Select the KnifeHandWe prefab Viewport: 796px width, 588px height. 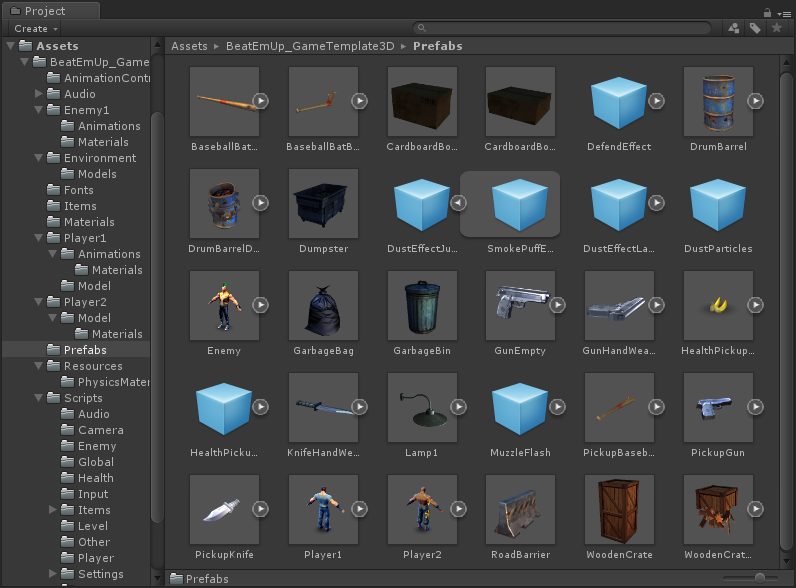point(323,408)
